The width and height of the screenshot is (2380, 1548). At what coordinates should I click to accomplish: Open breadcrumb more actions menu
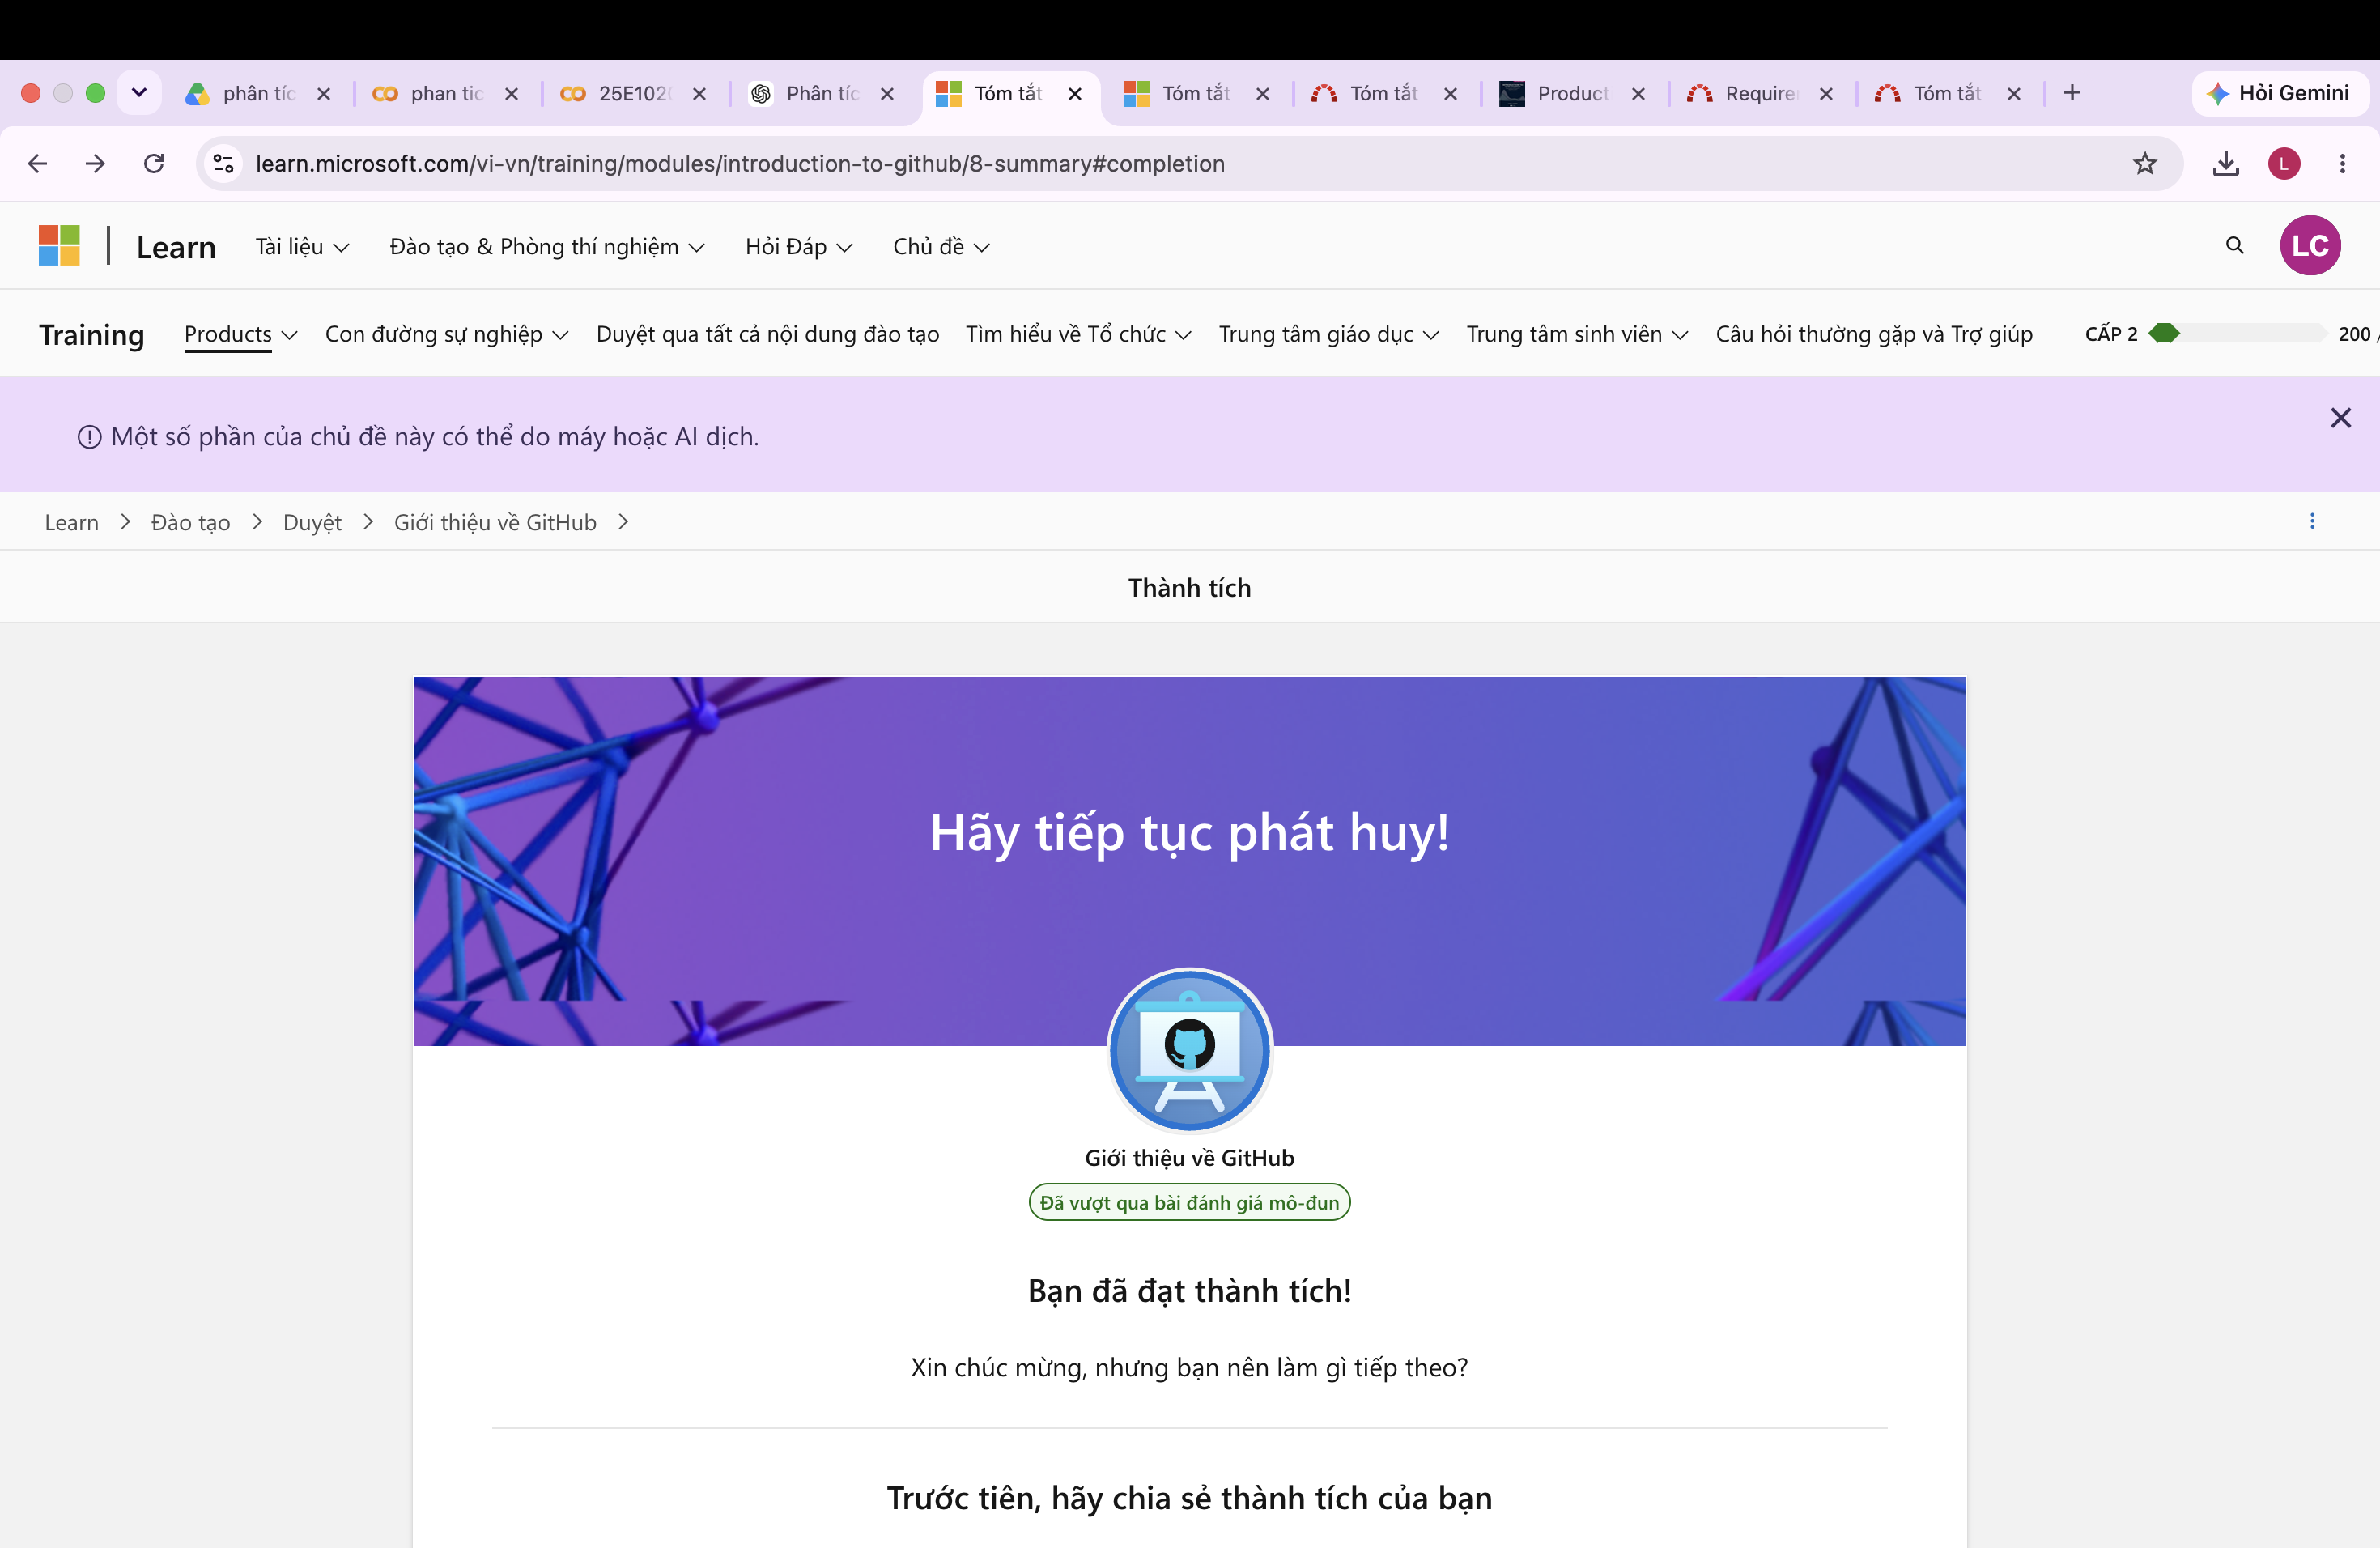(2312, 521)
